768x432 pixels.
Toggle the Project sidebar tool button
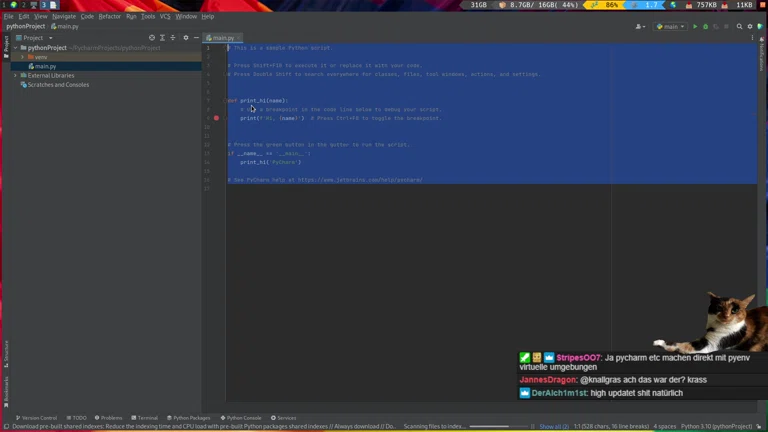5,45
